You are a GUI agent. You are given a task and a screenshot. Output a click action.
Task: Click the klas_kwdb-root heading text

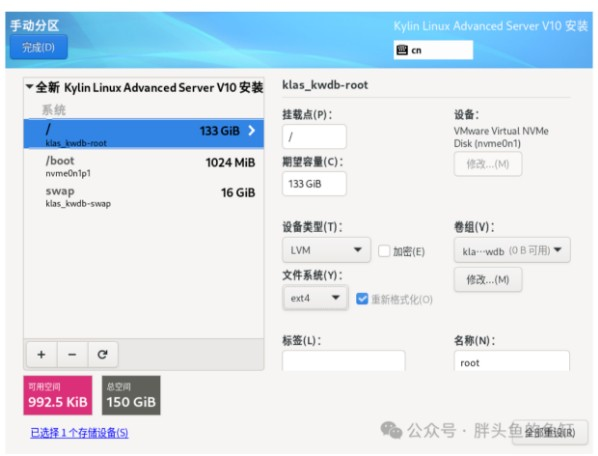pos(325,85)
